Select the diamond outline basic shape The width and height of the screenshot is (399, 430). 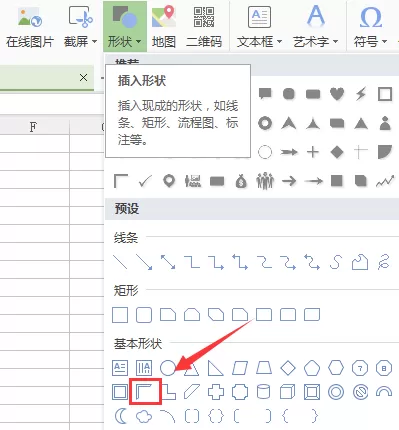point(288,368)
